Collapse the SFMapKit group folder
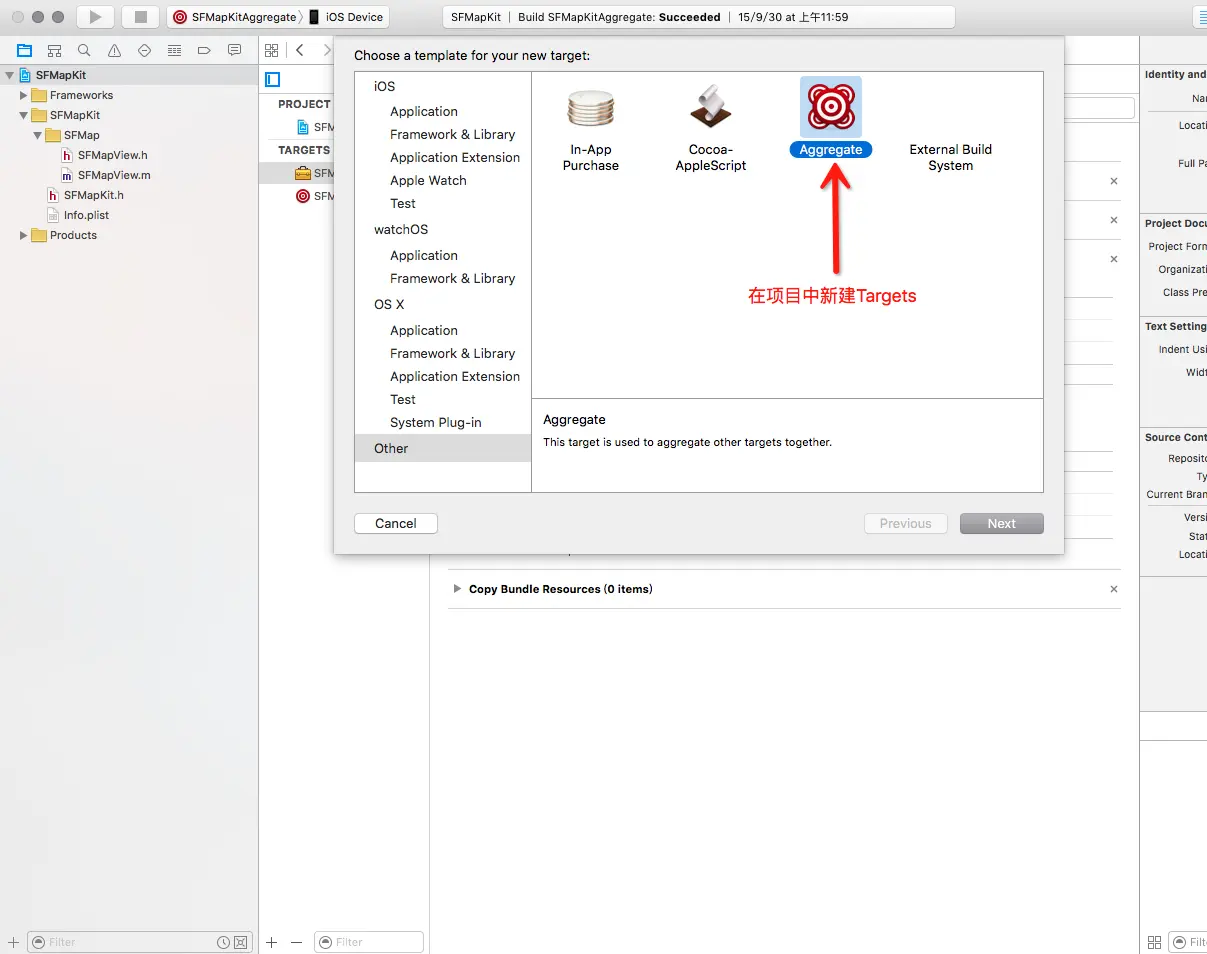Screen dimensions: 1207x954 coord(23,115)
